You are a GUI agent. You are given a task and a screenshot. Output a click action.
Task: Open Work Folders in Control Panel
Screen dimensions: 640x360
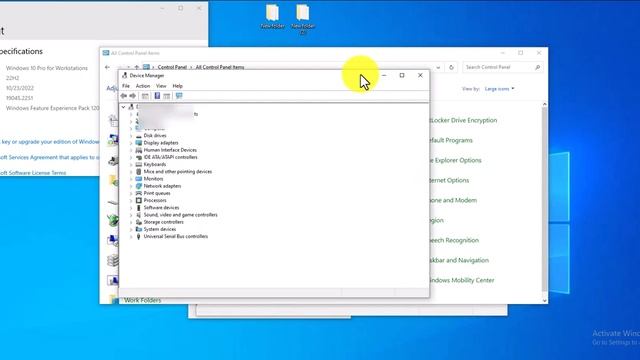(x=142, y=300)
